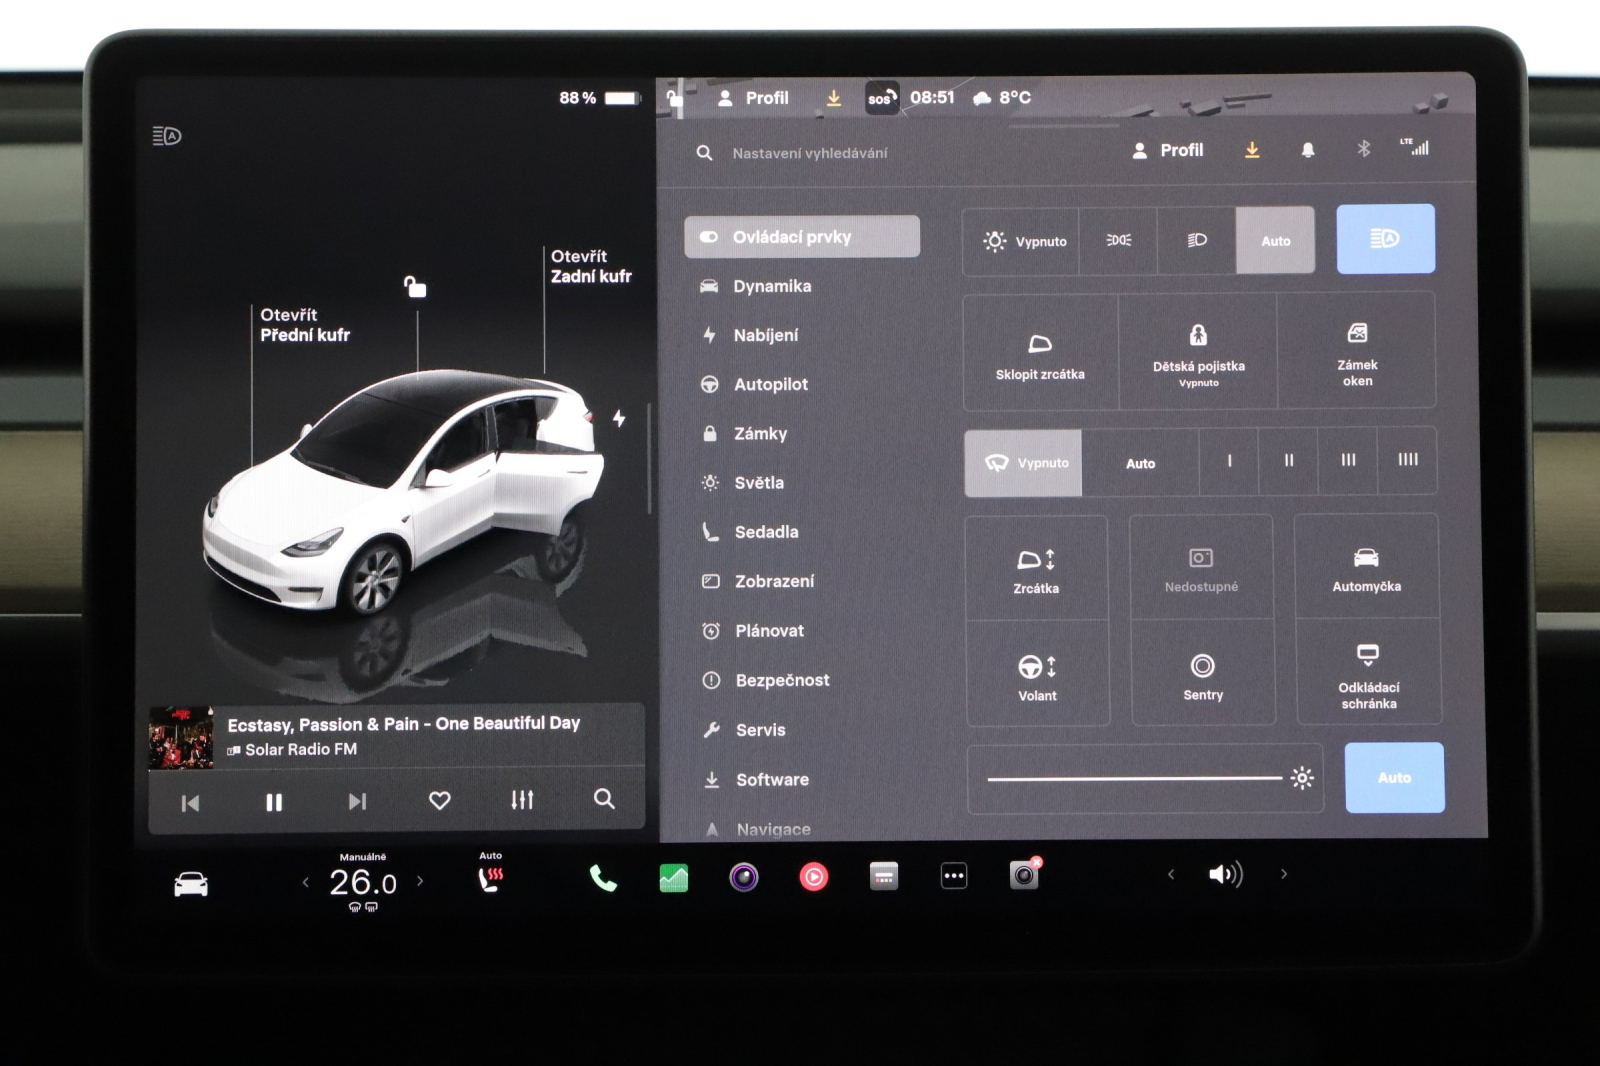Screen dimensions: 1600x1066
Task: Open notifications via the bell icon
Action: click(1307, 150)
